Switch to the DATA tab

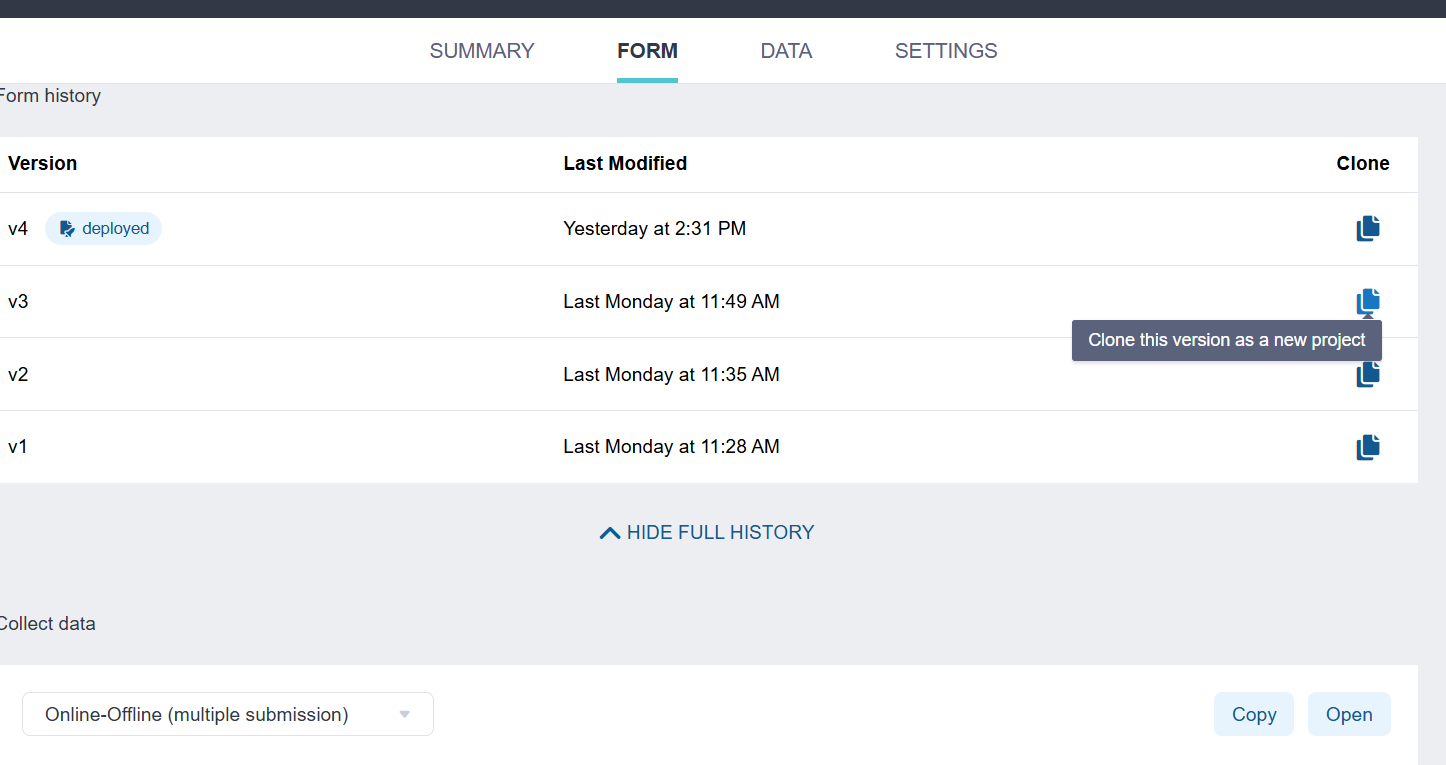pos(786,51)
